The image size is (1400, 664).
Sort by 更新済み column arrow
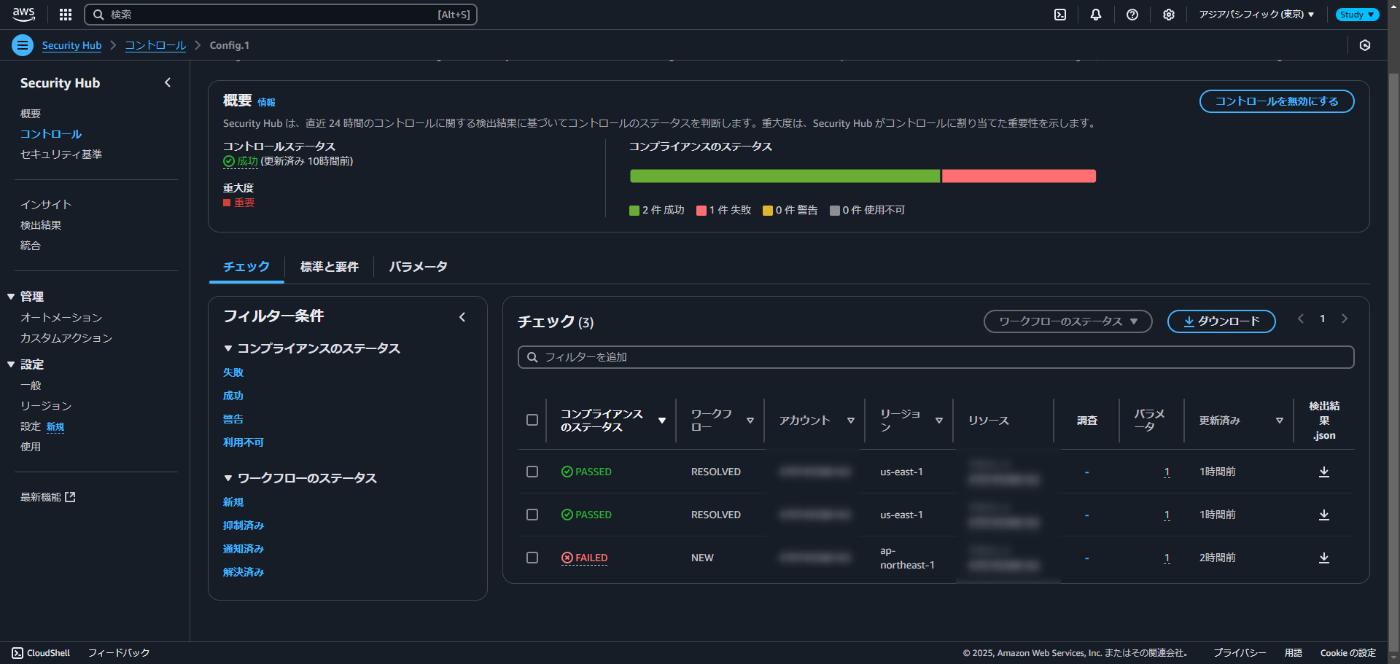1279,421
